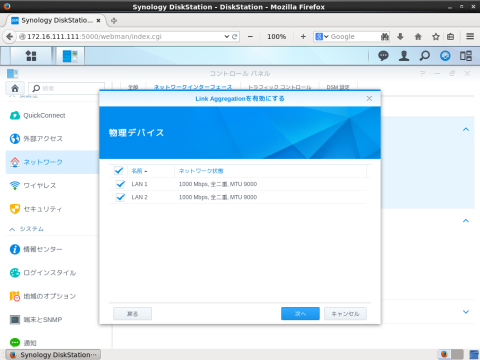The image size is (480, 360).
Task: Toggle the select-all header checkbox
Action: click(119, 171)
